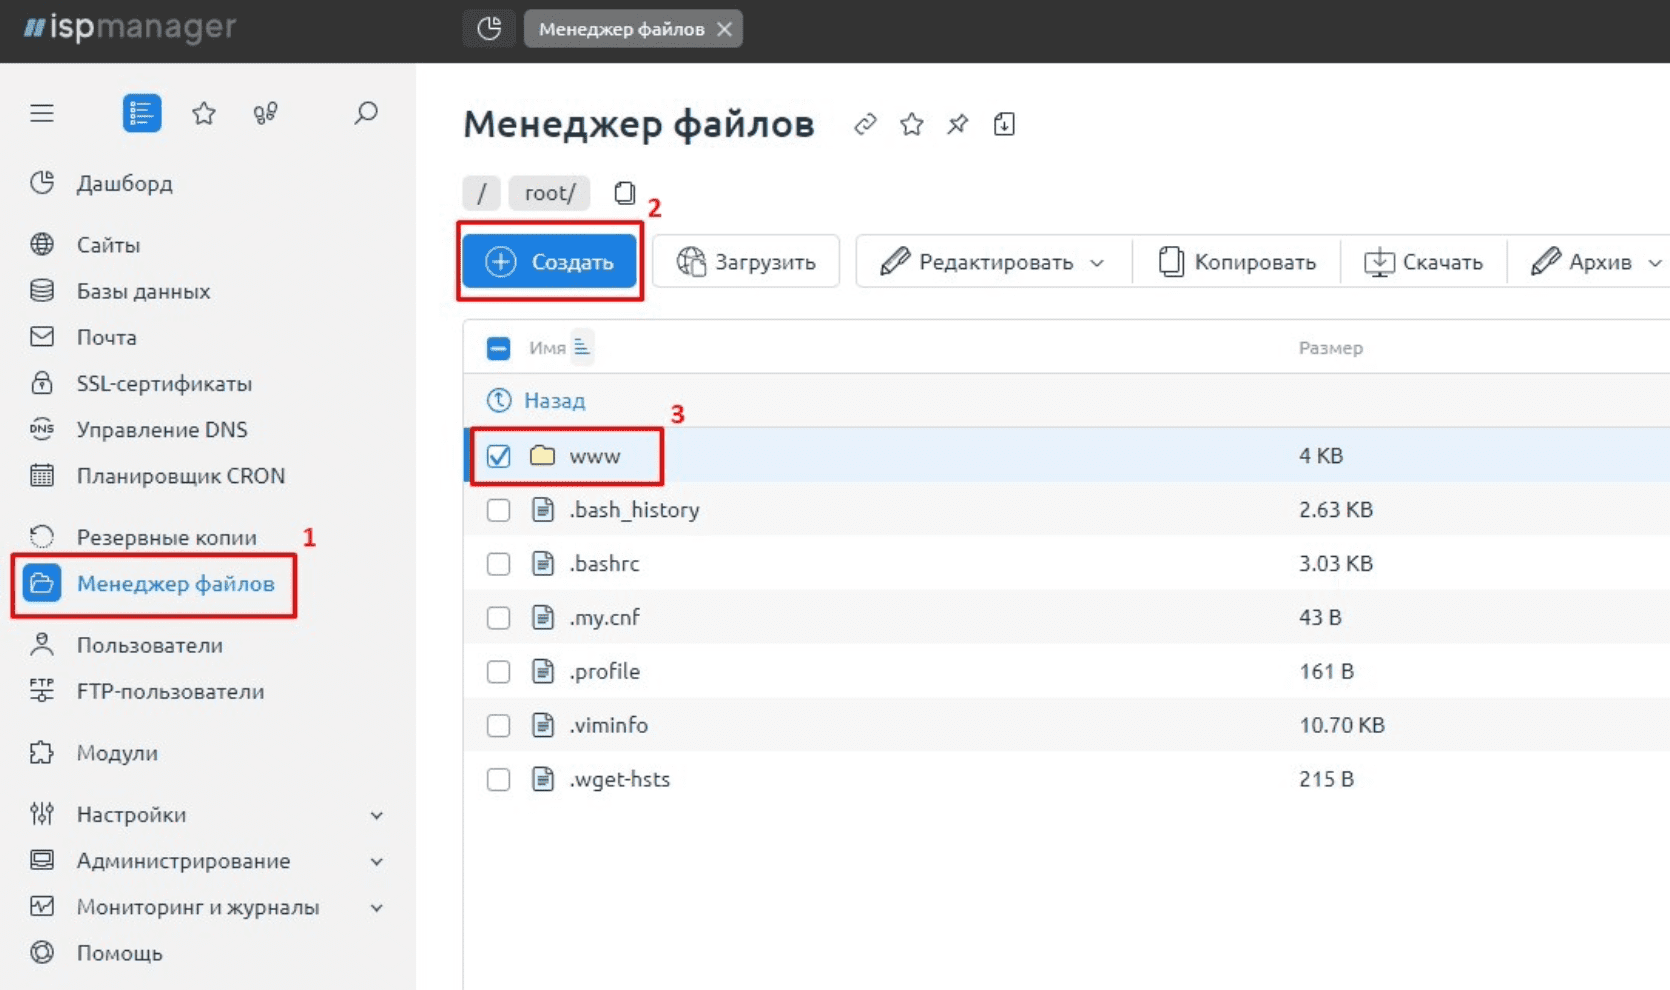
Task: Open the sidebar search magnifier
Action: coord(366,113)
